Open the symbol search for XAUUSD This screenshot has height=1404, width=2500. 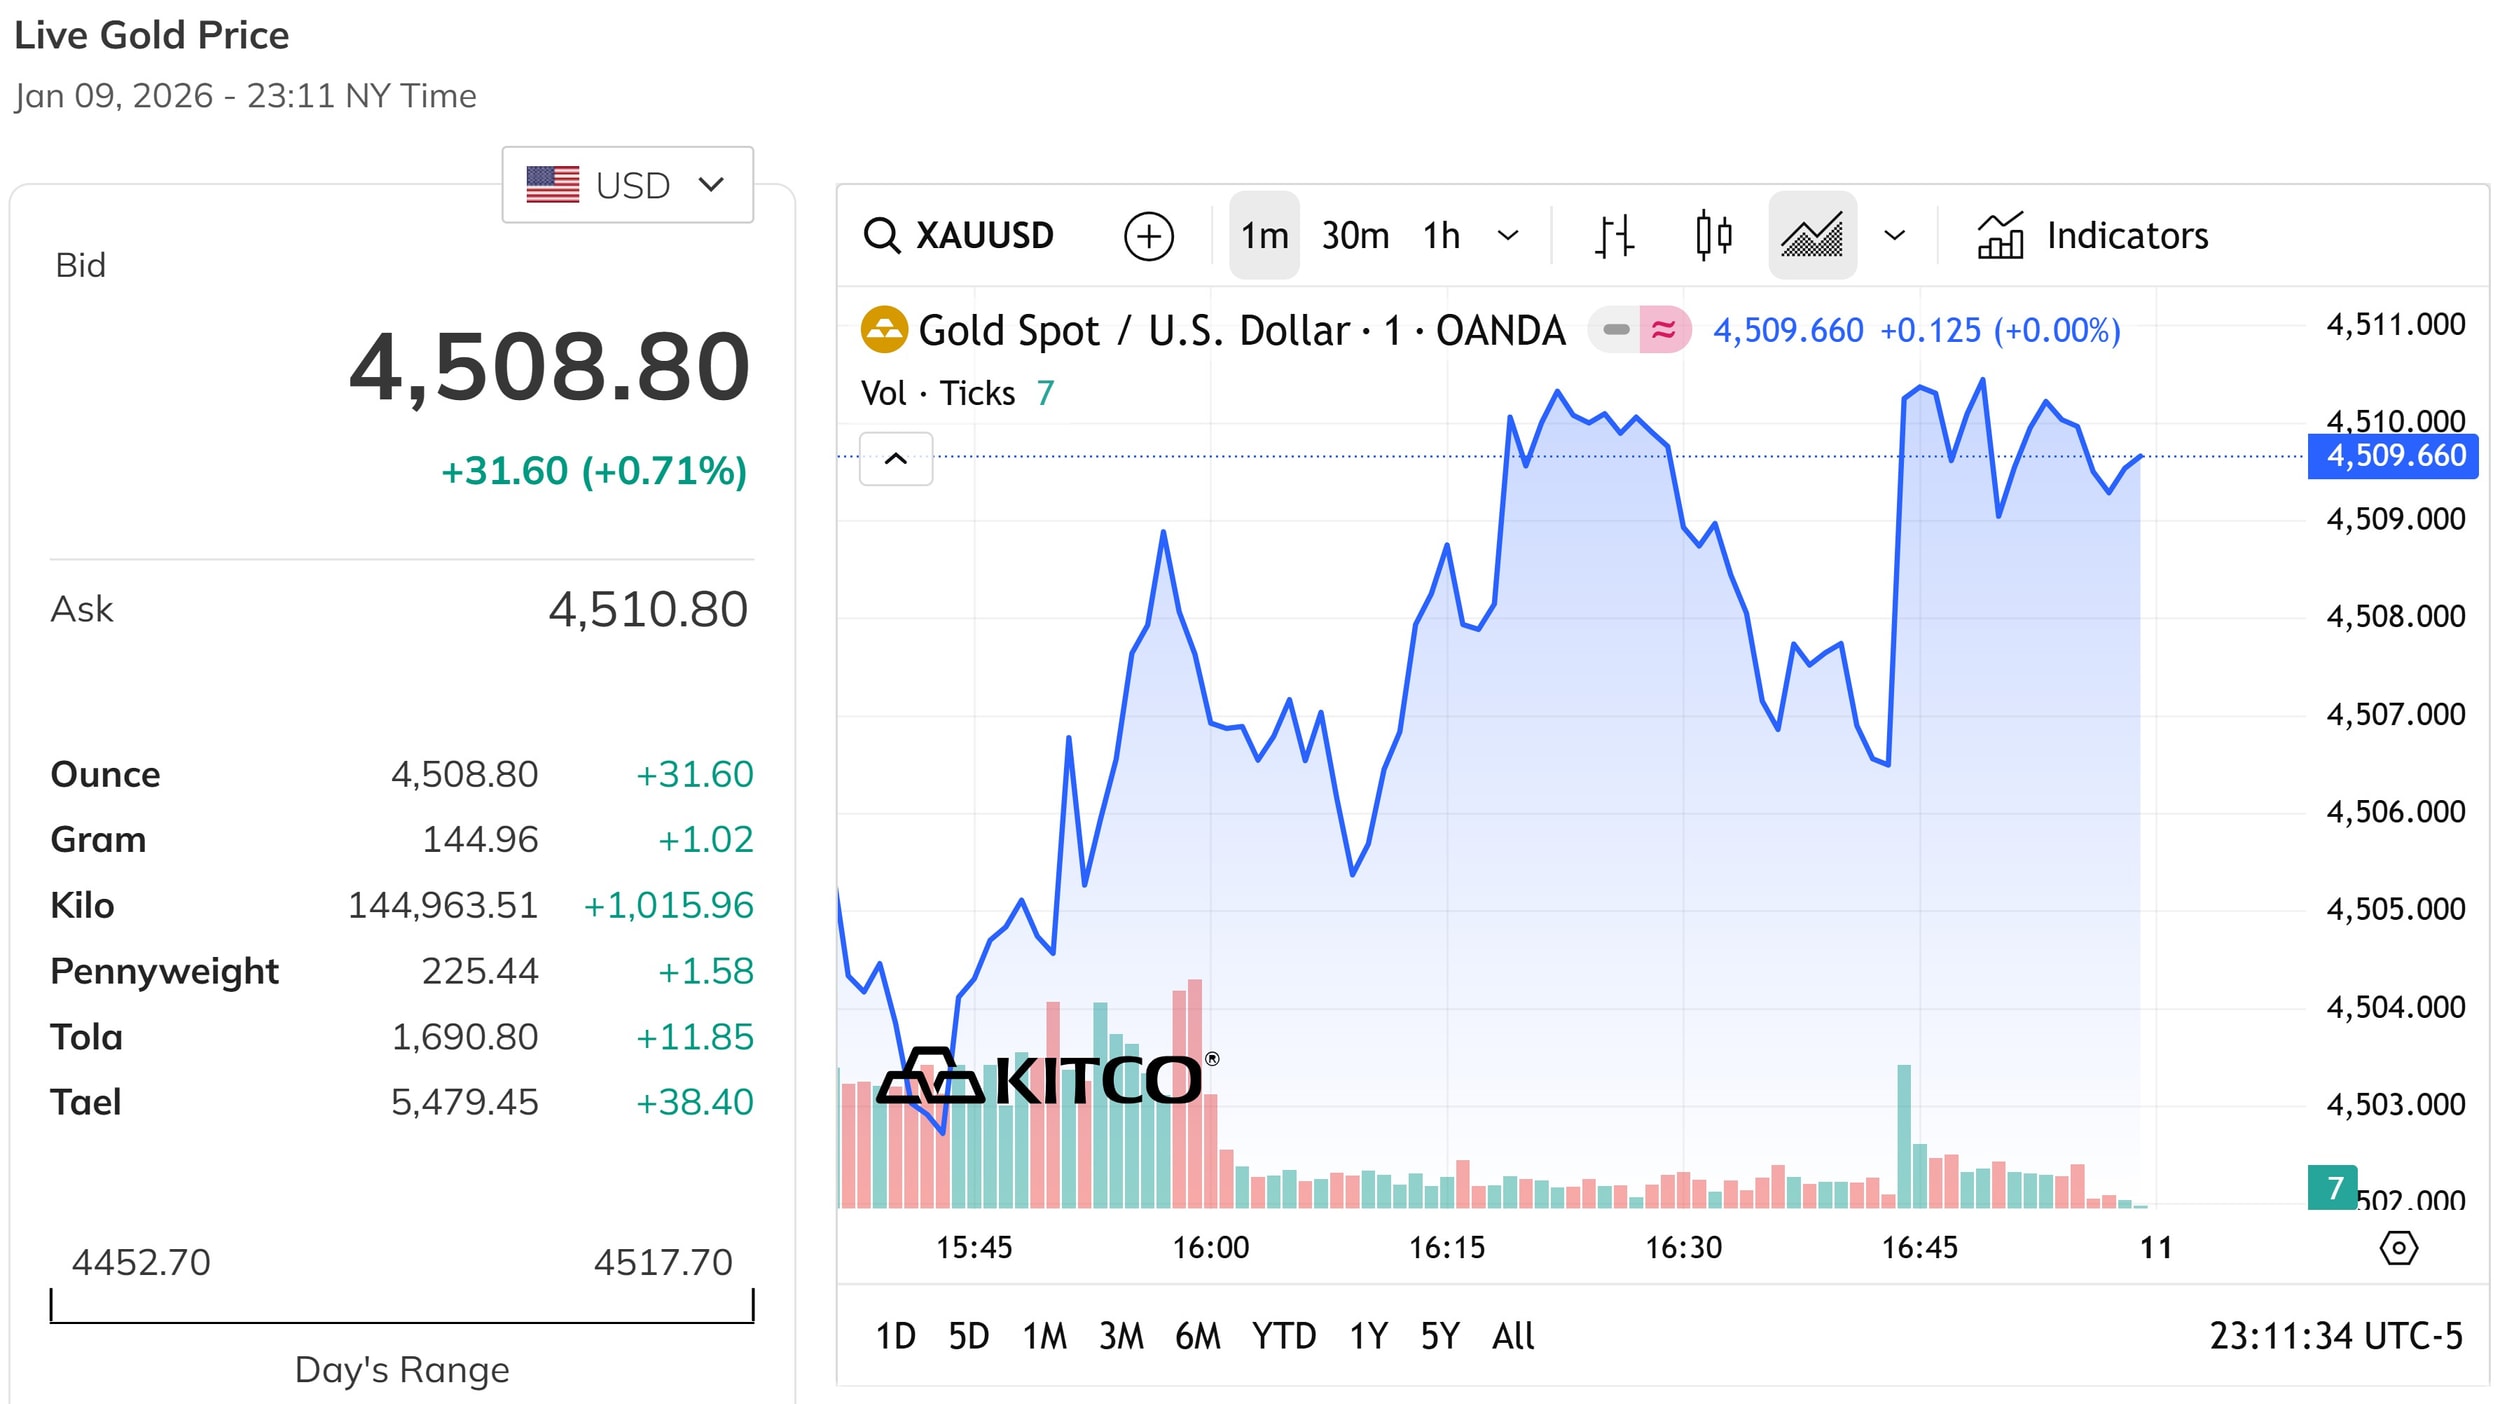960,235
